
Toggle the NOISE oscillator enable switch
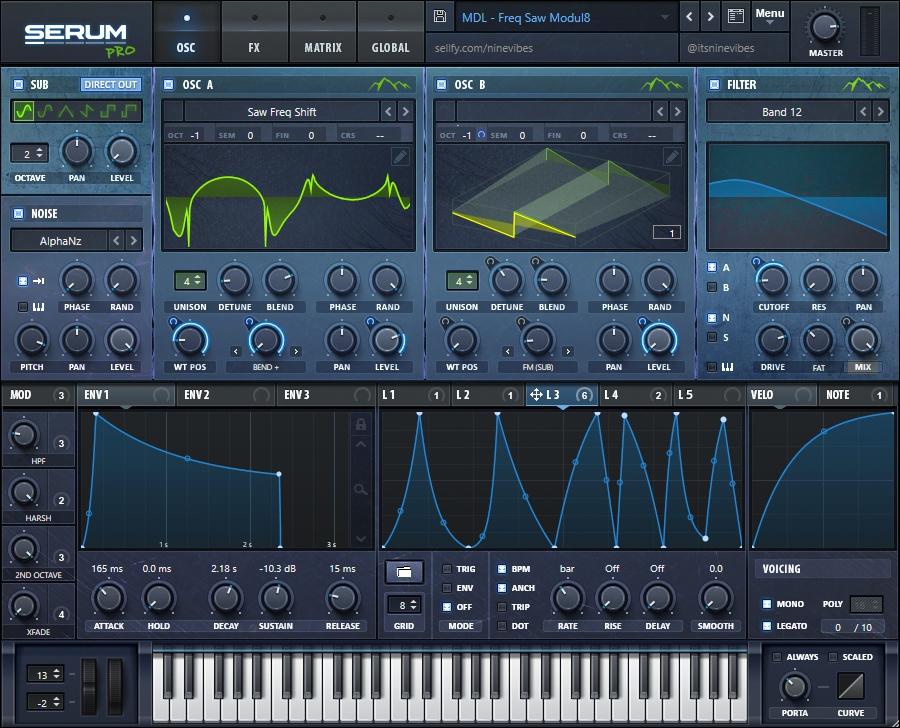pos(18,214)
